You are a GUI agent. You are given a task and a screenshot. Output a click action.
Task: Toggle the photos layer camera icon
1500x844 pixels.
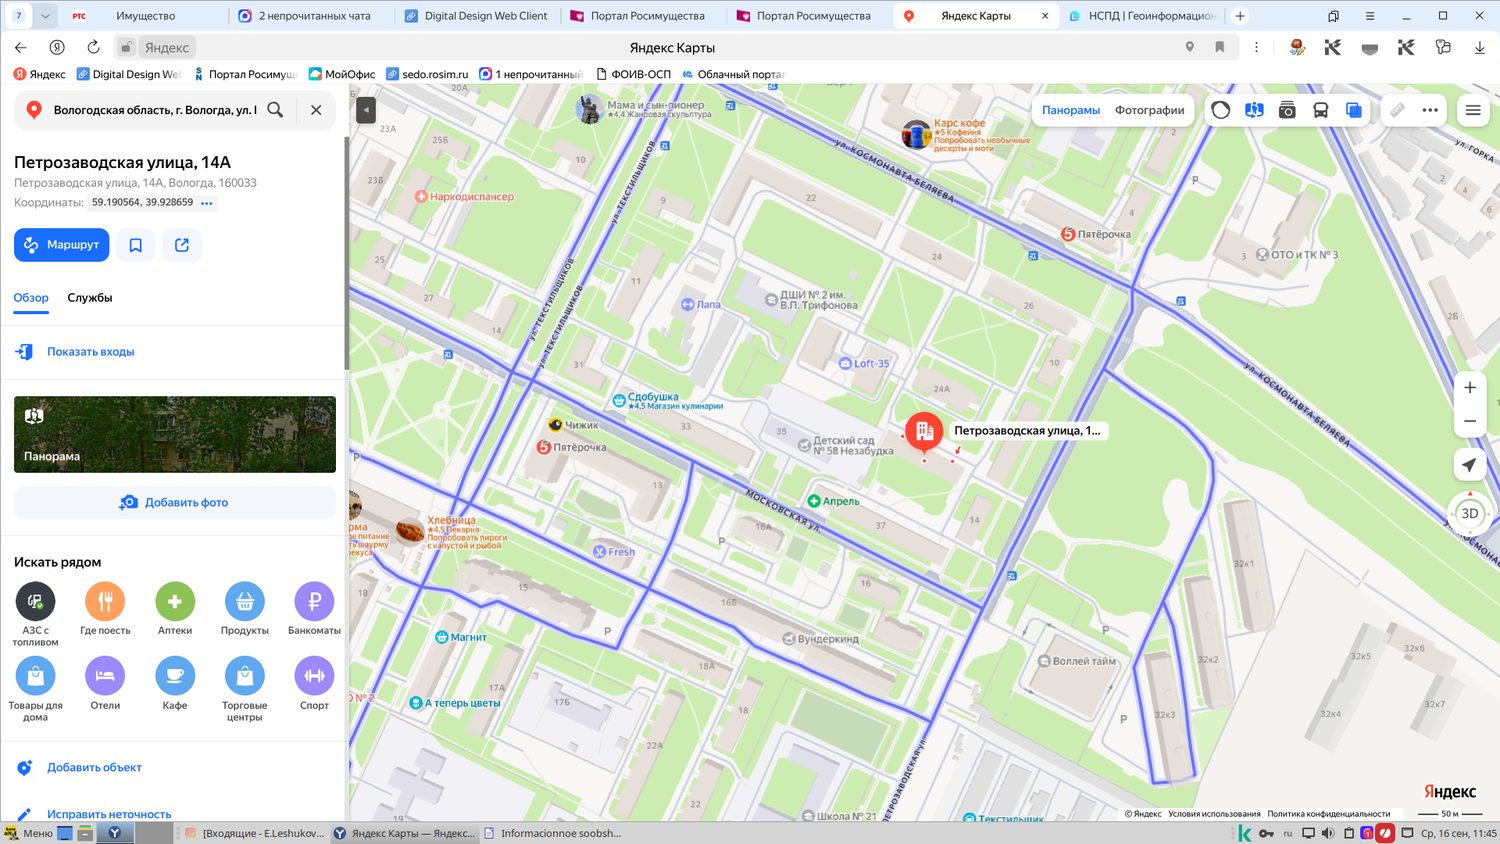coord(1287,110)
